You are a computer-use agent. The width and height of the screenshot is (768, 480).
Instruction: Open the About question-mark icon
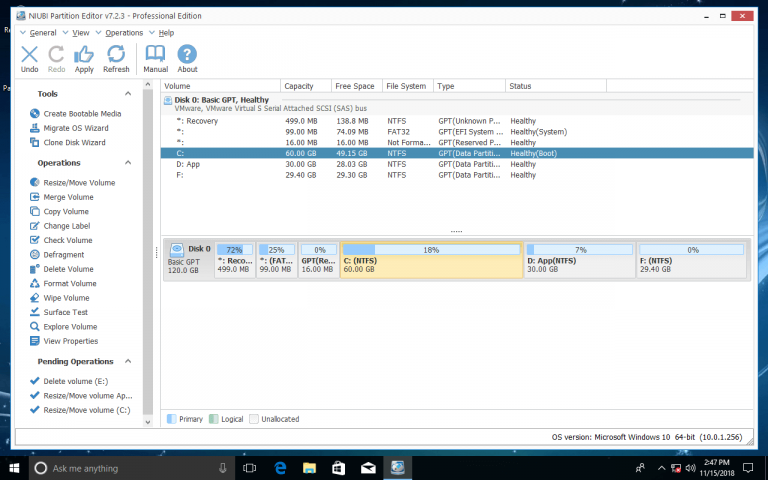point(187,59)
